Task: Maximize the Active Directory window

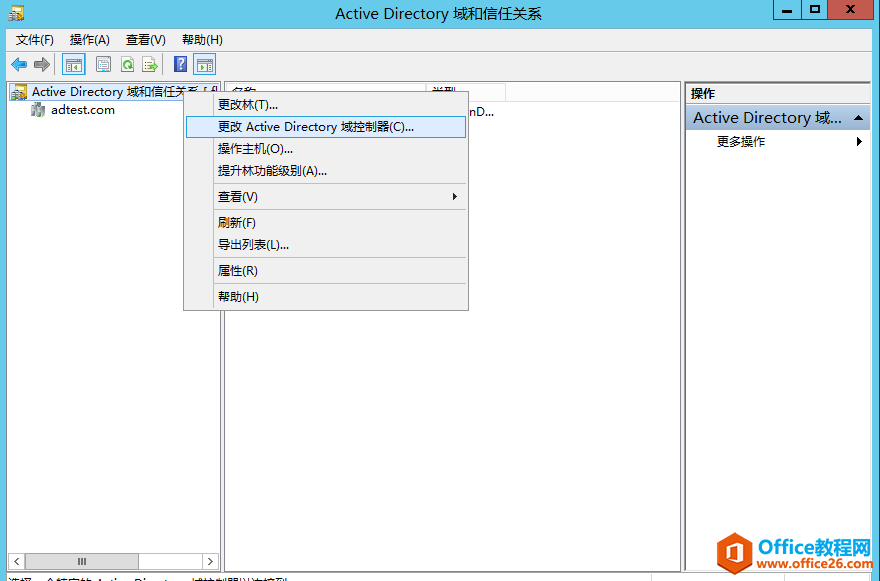Action: click(815, 10)
